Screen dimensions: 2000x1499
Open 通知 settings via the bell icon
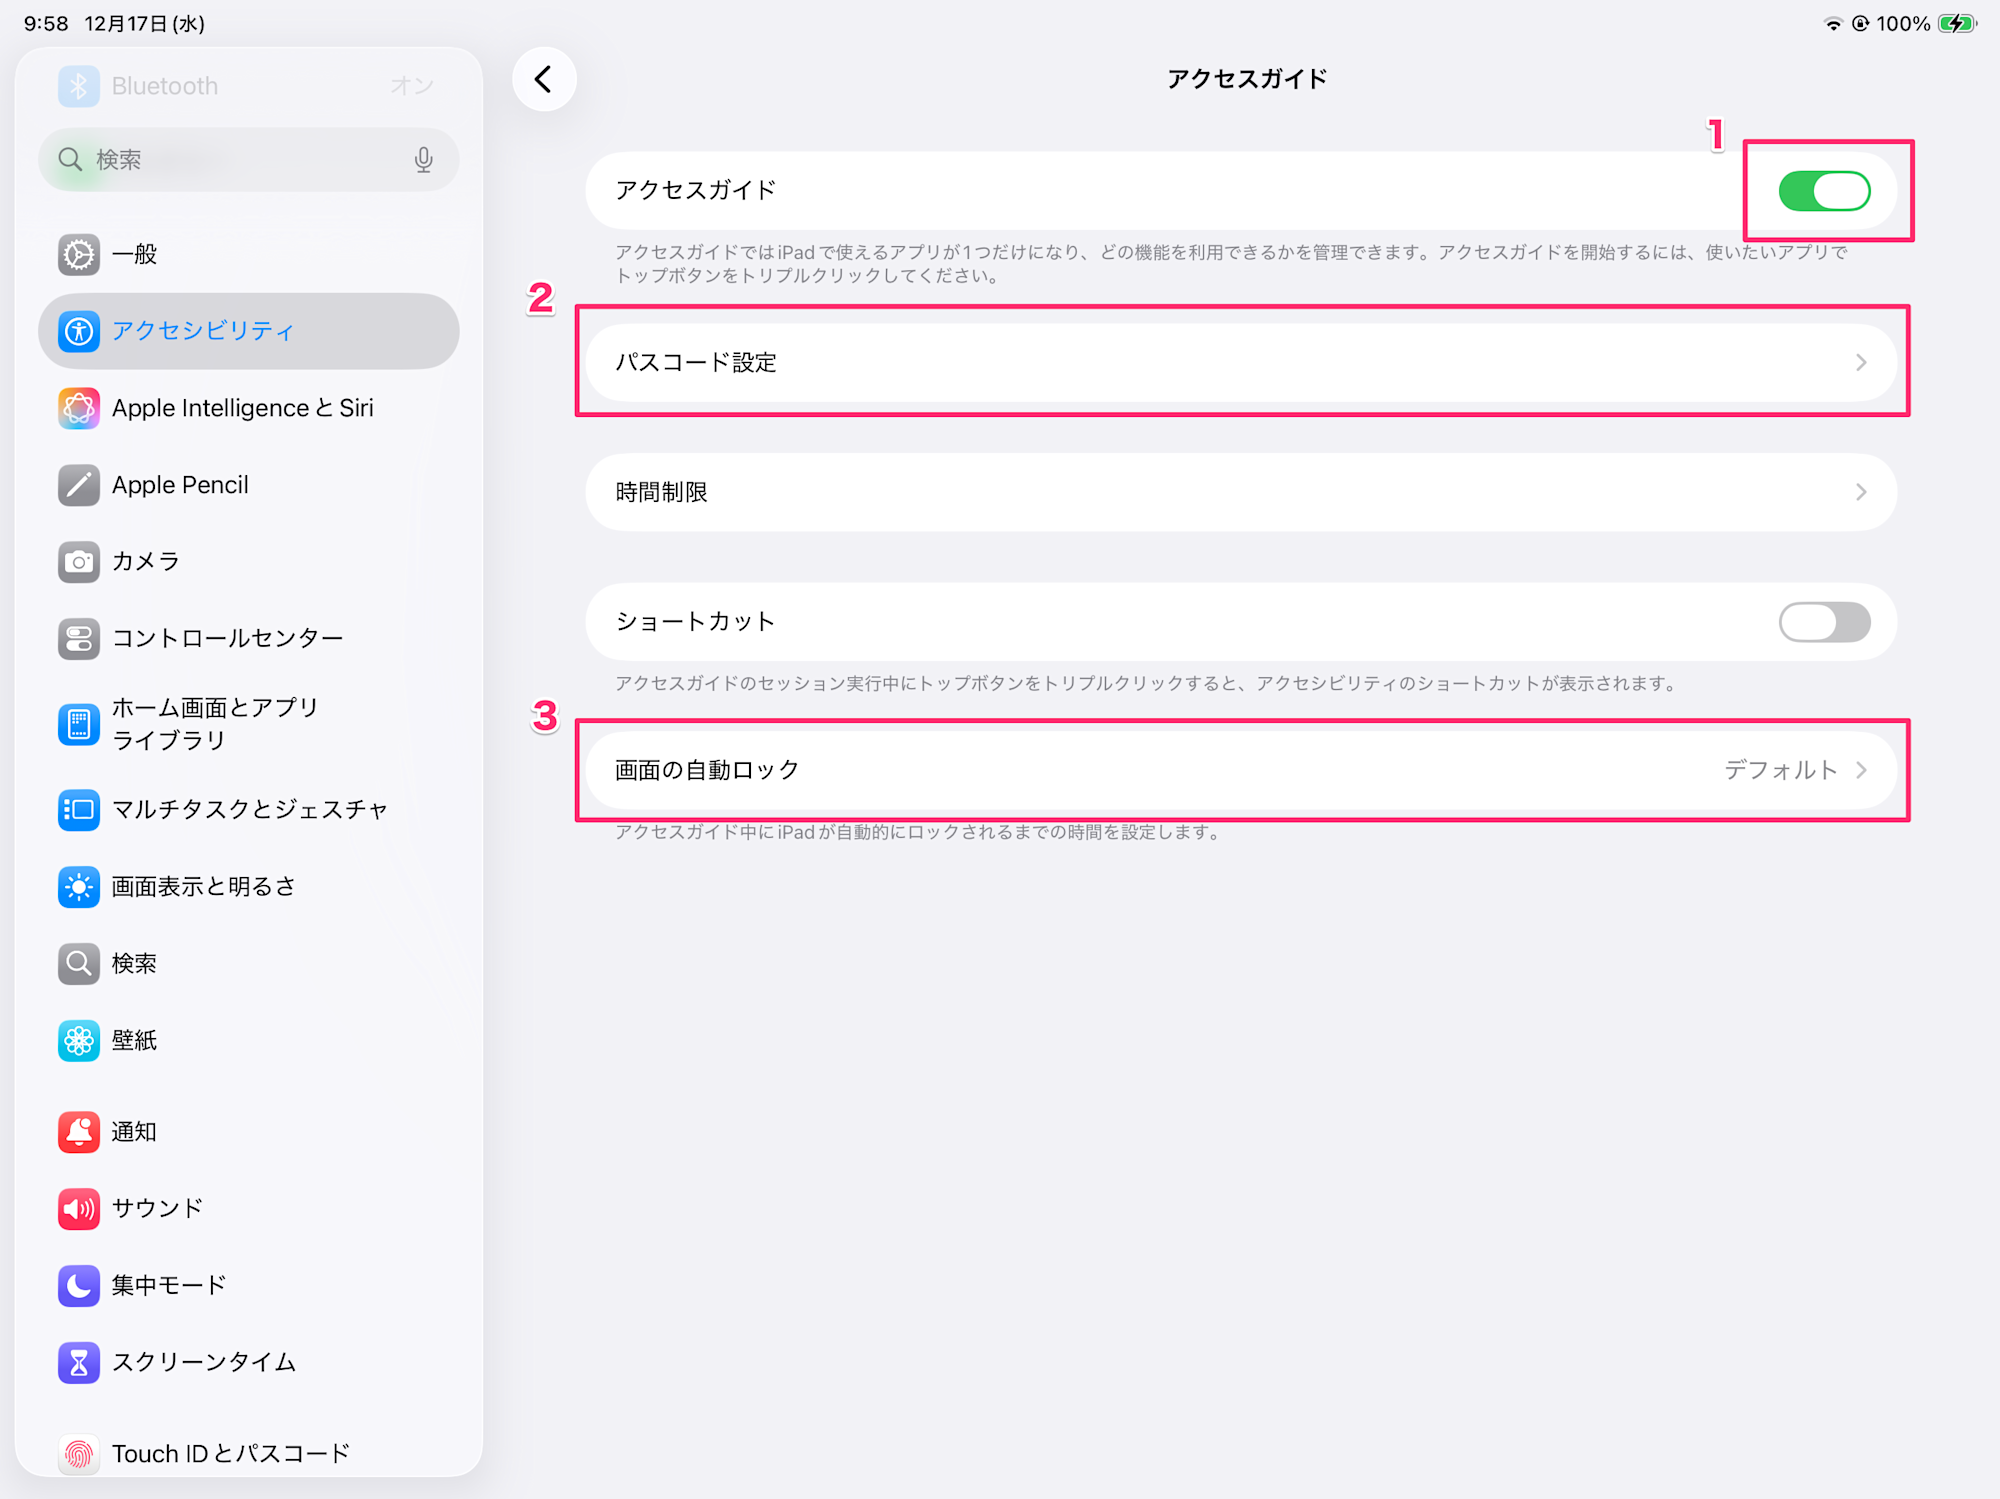(78, 1132)
